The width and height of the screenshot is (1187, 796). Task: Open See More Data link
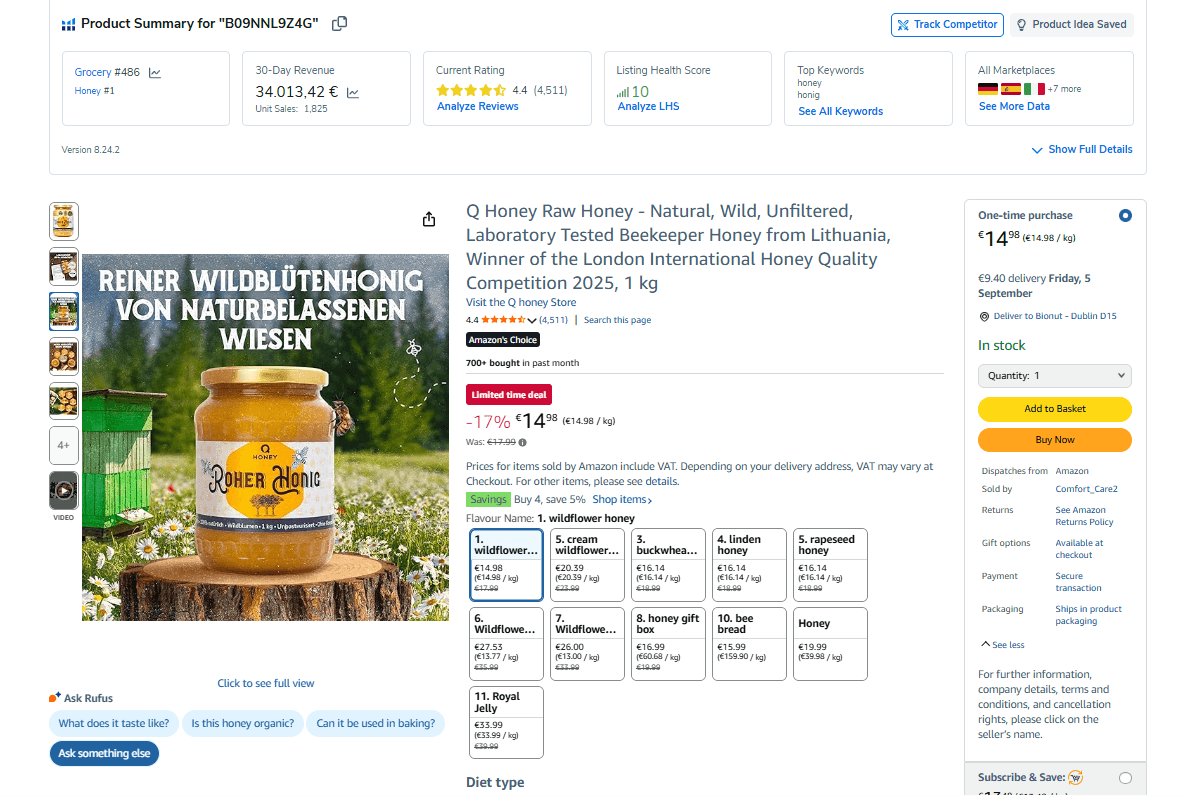coord(1014,107)
